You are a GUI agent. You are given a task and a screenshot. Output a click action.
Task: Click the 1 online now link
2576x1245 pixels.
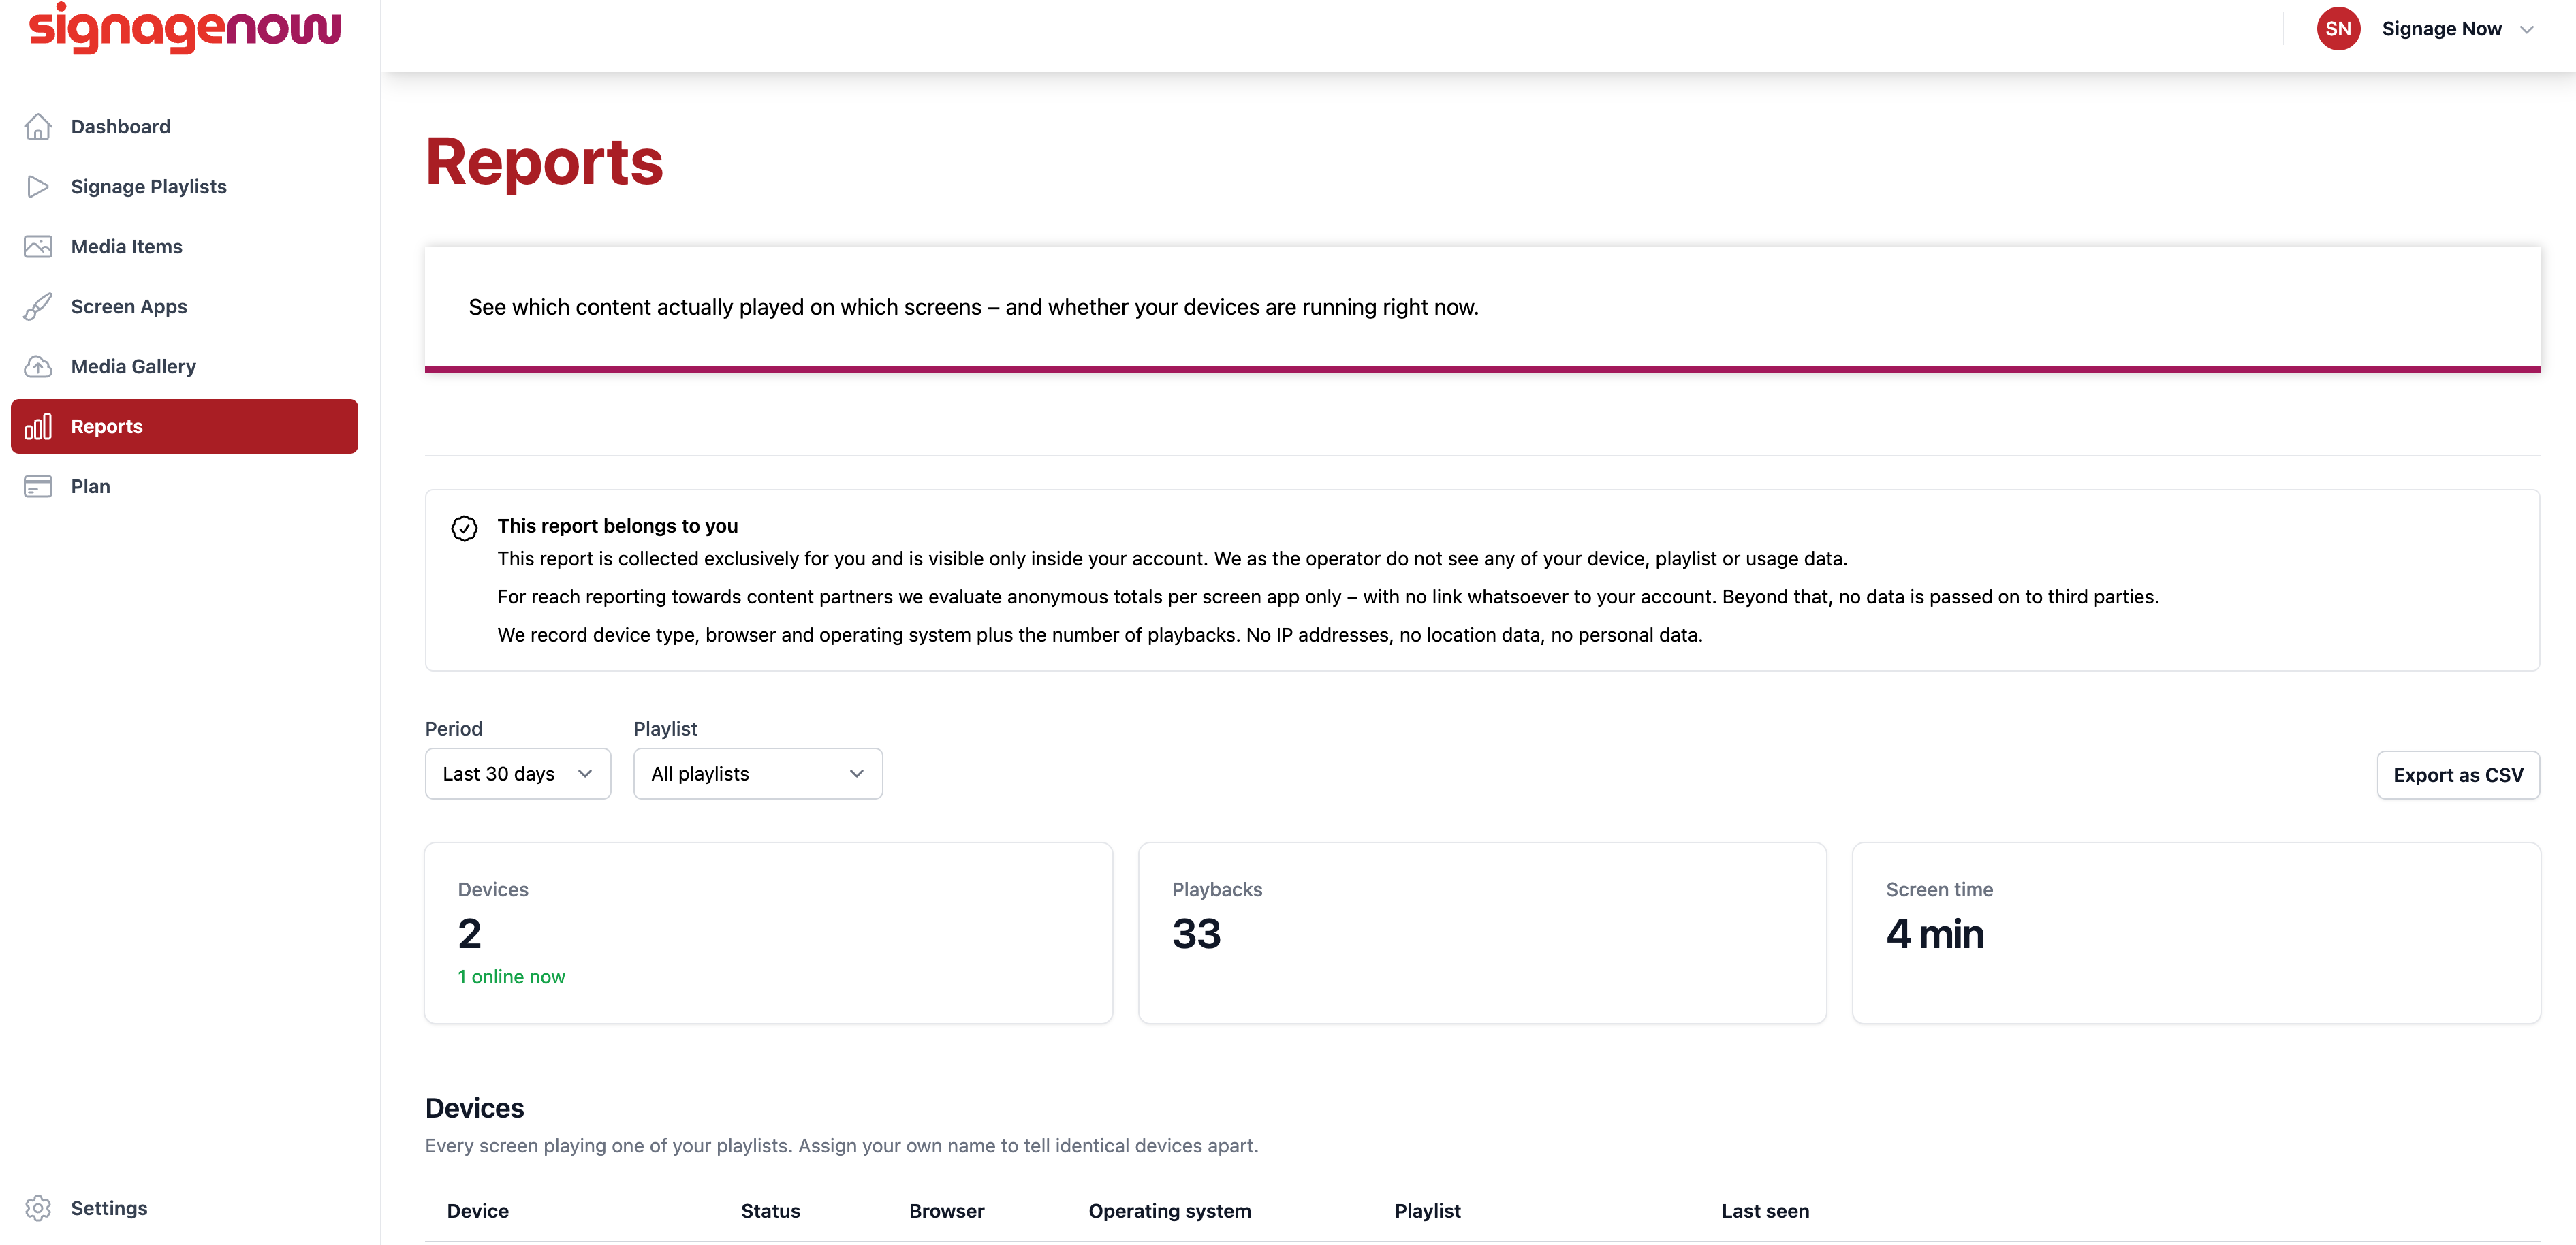(x=511, y=977)
